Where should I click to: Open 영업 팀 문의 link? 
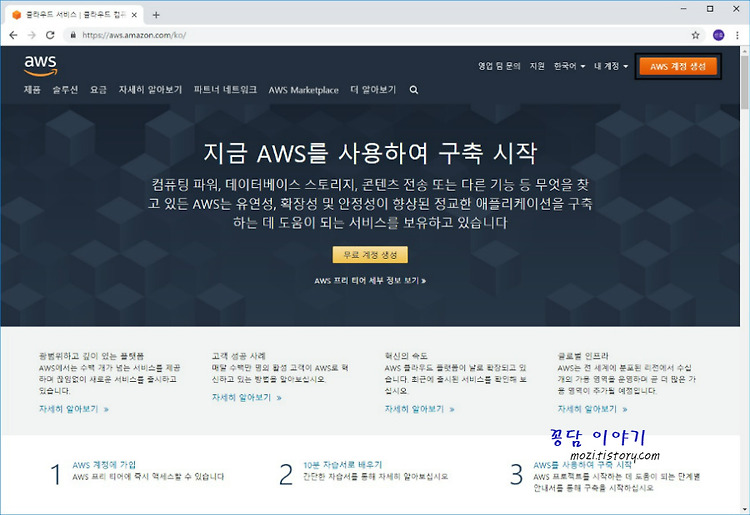click(x=499, y=66)
